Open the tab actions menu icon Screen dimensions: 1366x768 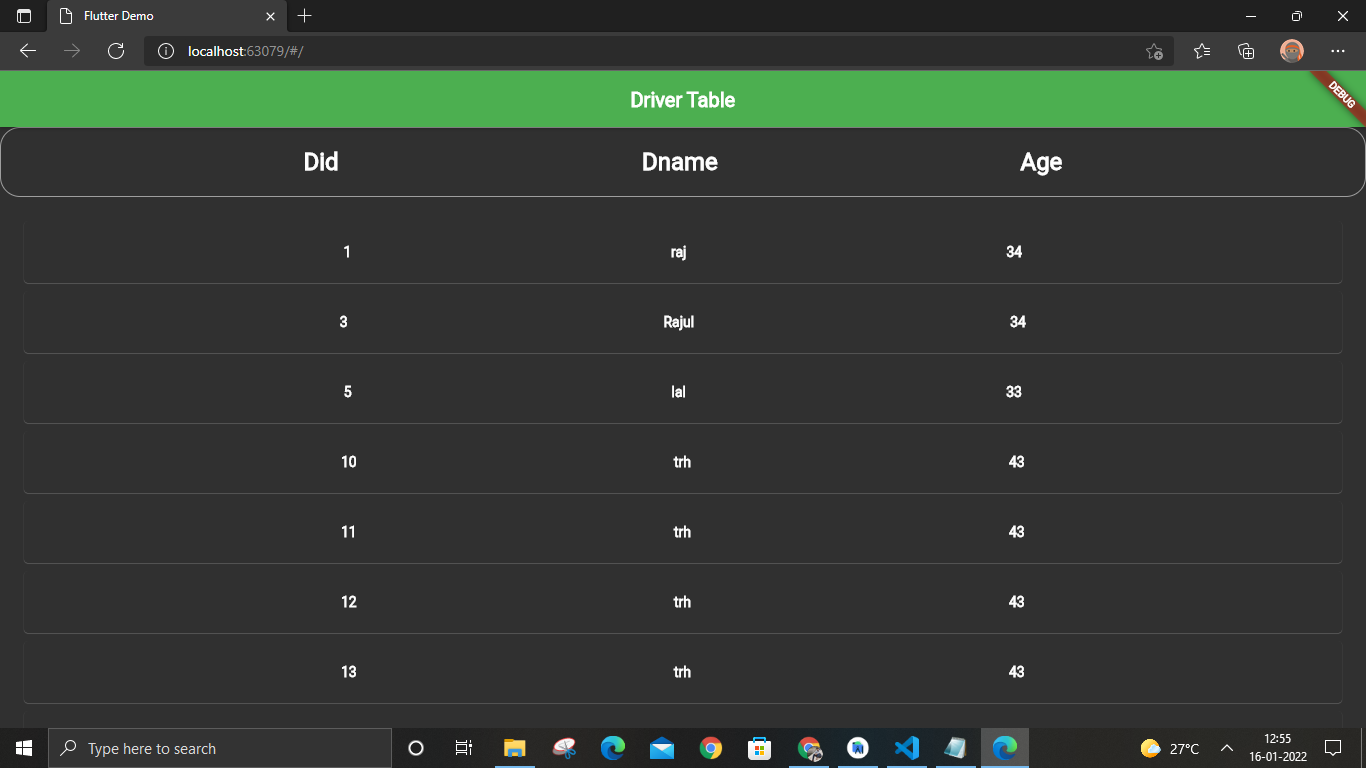pyautogui.click(x=24, y=16)
